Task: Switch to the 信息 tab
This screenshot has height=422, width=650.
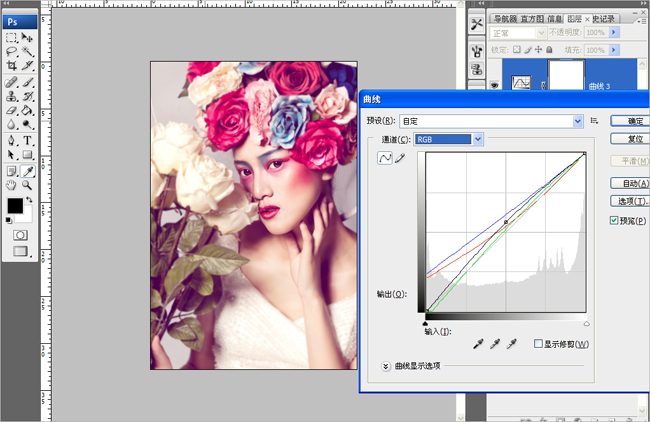Action: pyautogui.click(x=554, y=19)
